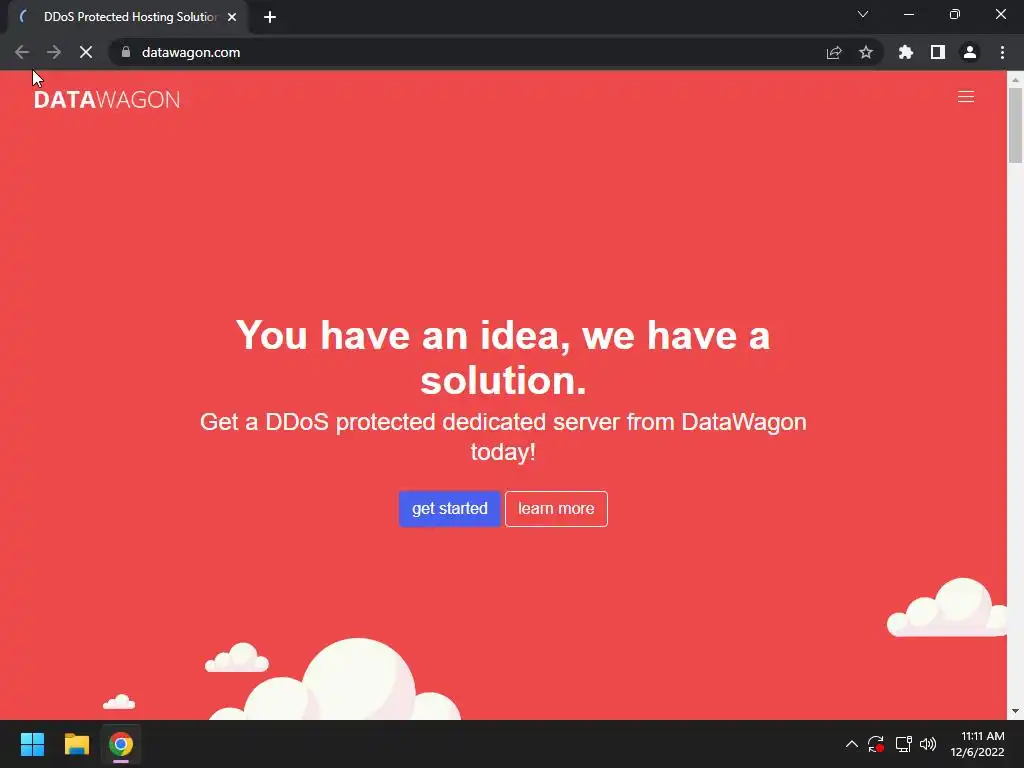Open Chrome profile avatar
The width and height of the screenshot is (1024, 768).
970,52
